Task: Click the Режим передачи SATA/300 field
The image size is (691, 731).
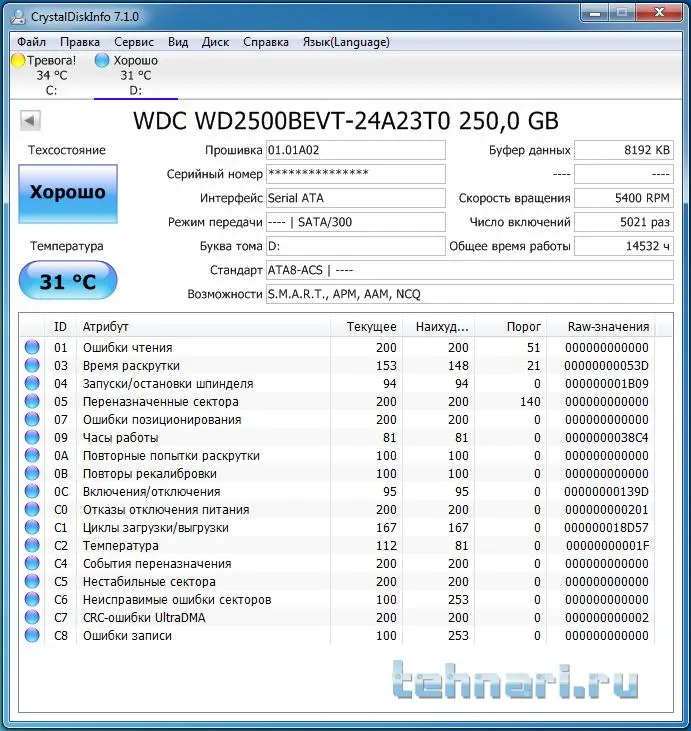Action: [x=356, y=222]
